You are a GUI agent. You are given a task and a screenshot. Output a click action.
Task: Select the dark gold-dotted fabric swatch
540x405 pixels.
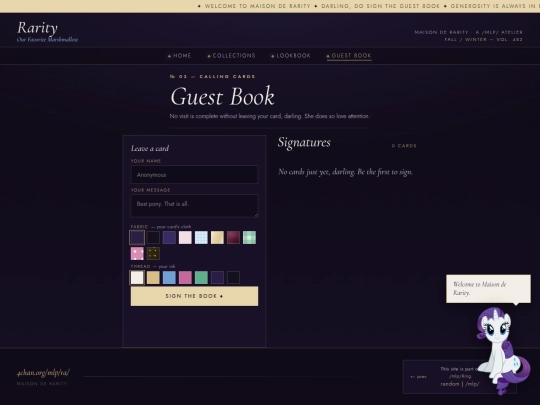coord(153,253)
